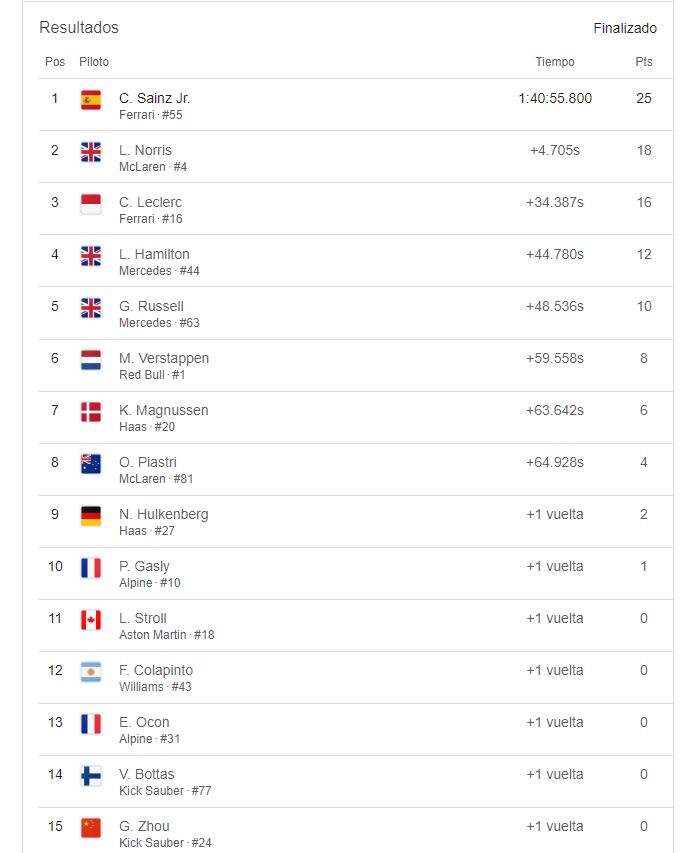The width and height of the screenshot is (693, 853).
Task: Click the Tiempo column header
Action: click(x=554, y=62)
